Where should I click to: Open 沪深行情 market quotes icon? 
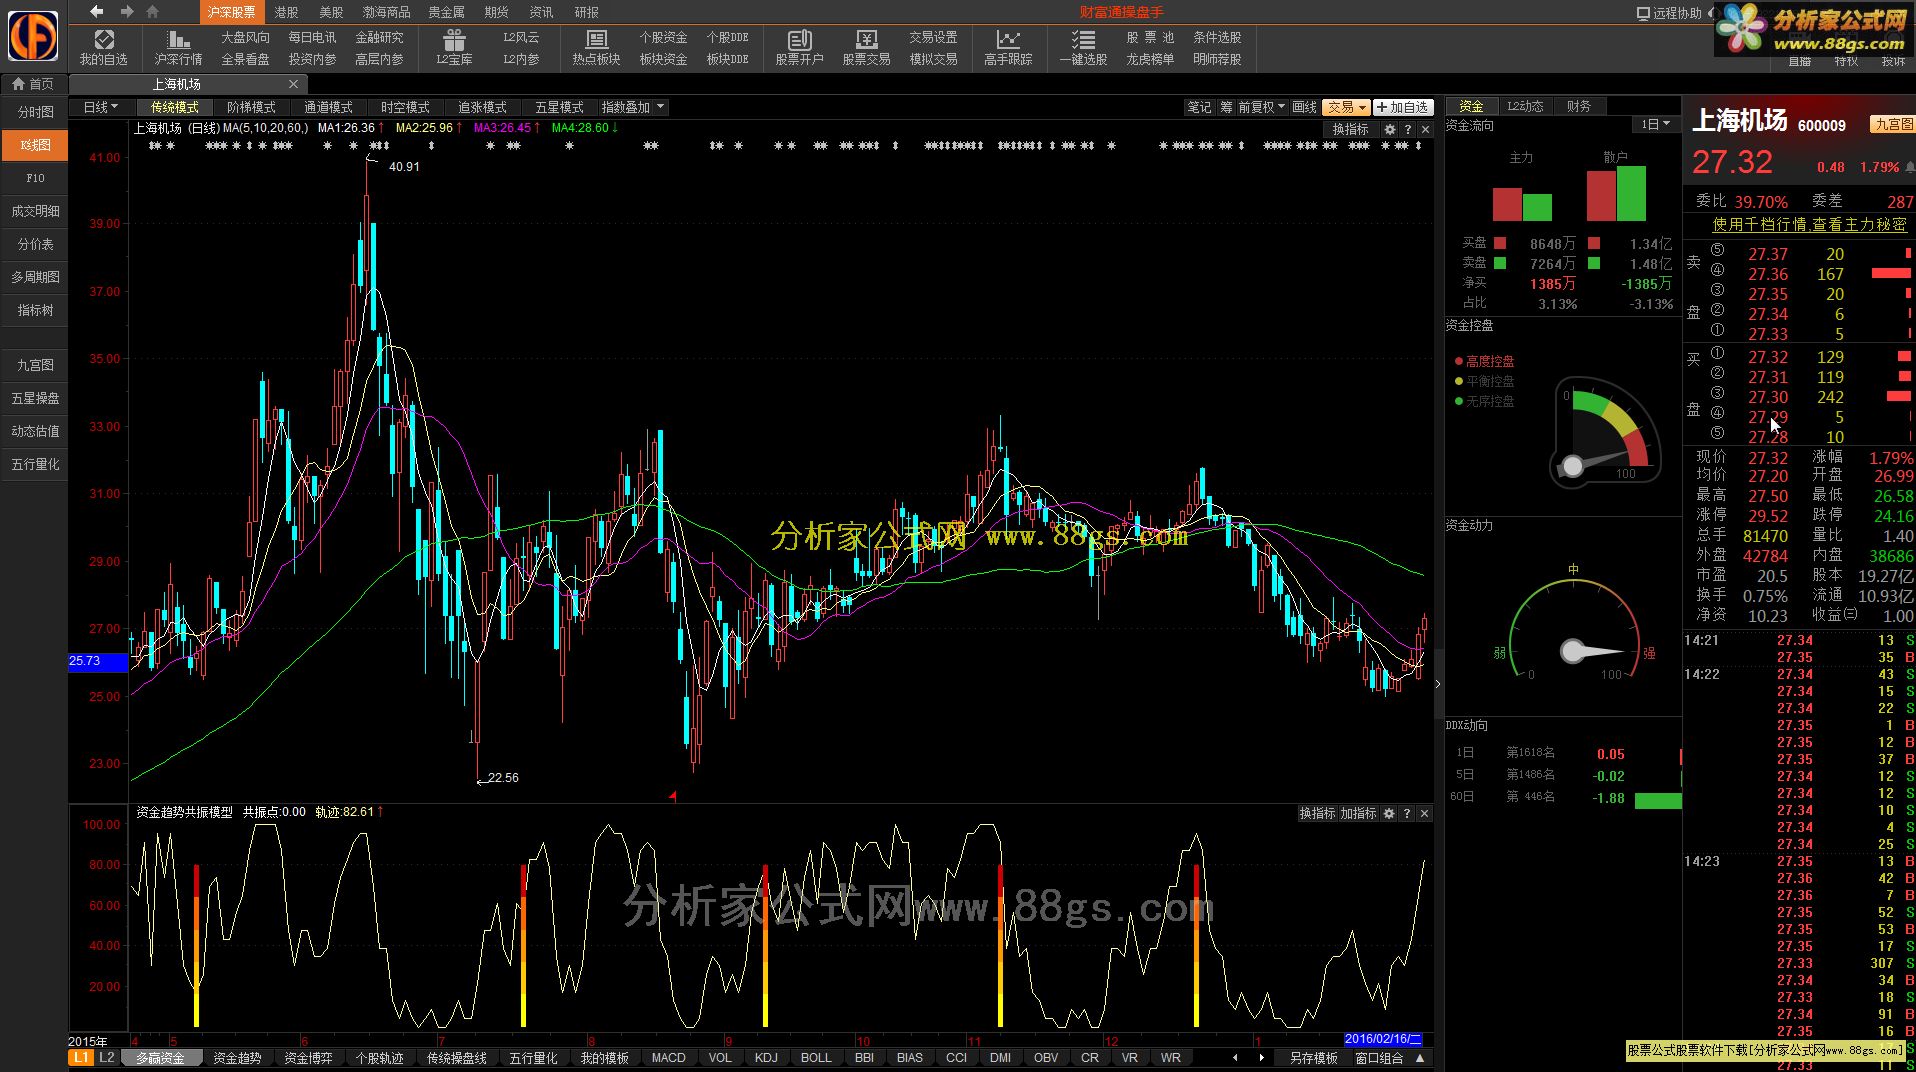pos(178,47)
